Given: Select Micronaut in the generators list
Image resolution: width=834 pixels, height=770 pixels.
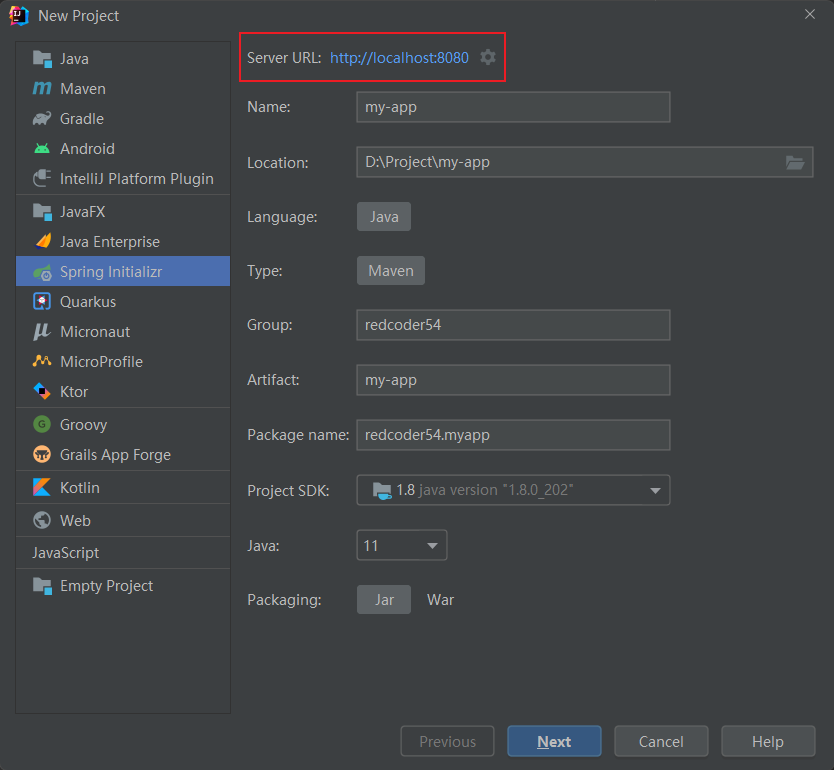Looking at the screenshot, I should point(123,332).
